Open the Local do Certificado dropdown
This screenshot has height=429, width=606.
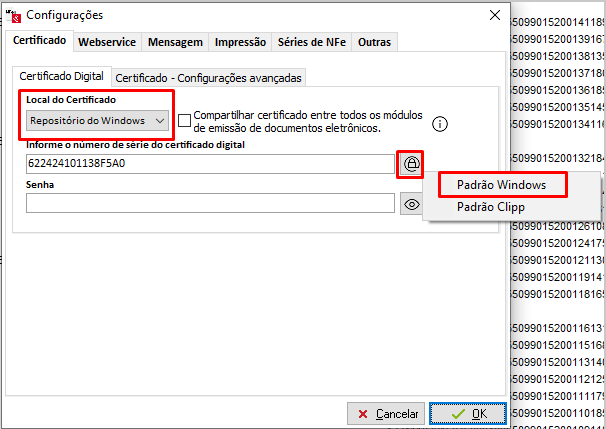(97, 121)
